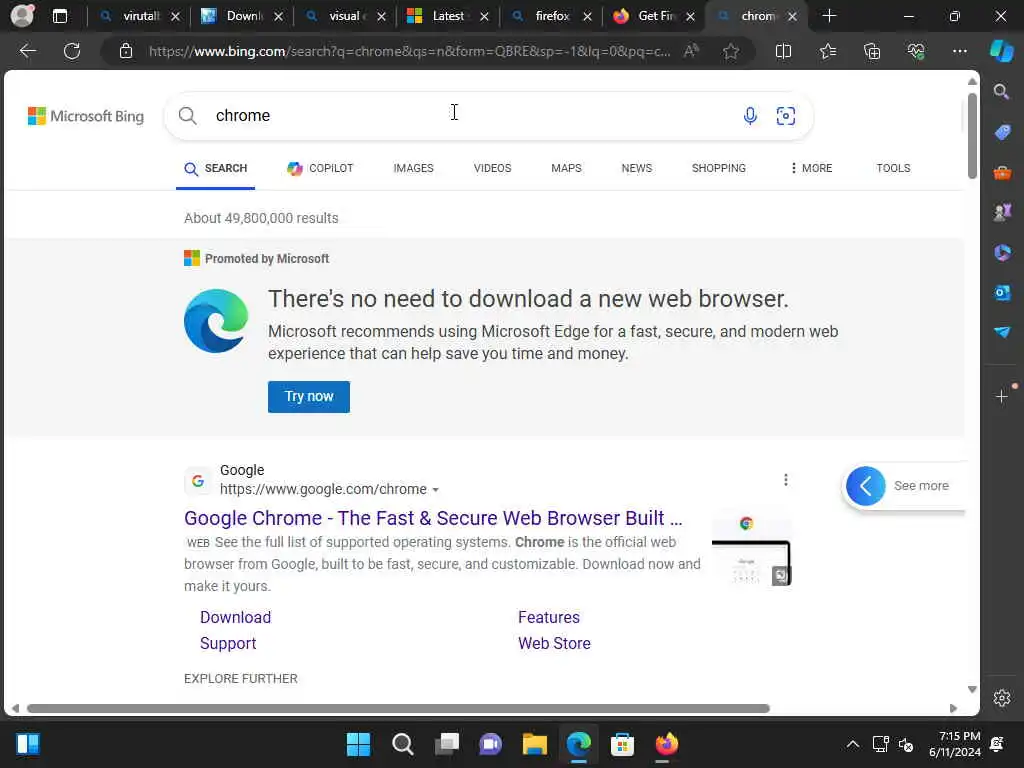Search using voice microphone

(750, 116)
